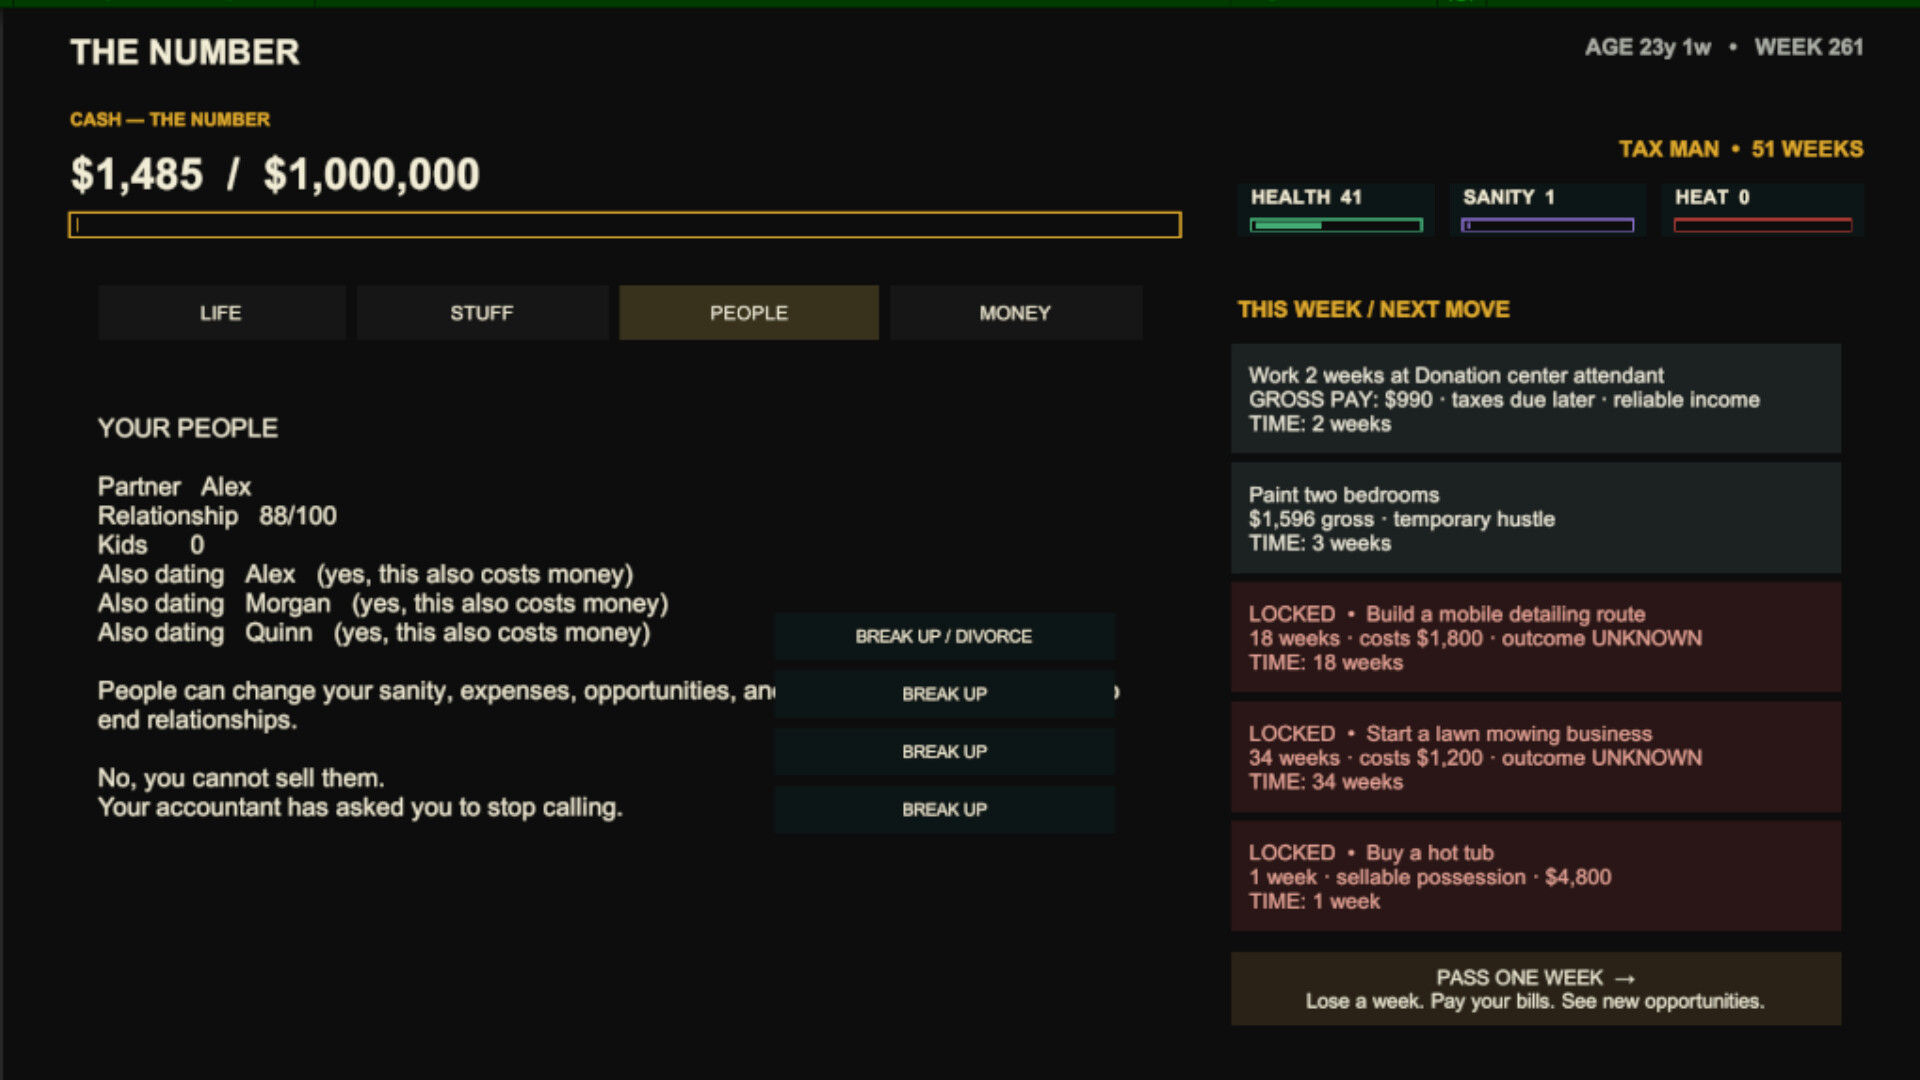Screen dimensions: 1920x1080
Task: Choose Work 2 weeks at Donation center attendant
Action: 1536,399
